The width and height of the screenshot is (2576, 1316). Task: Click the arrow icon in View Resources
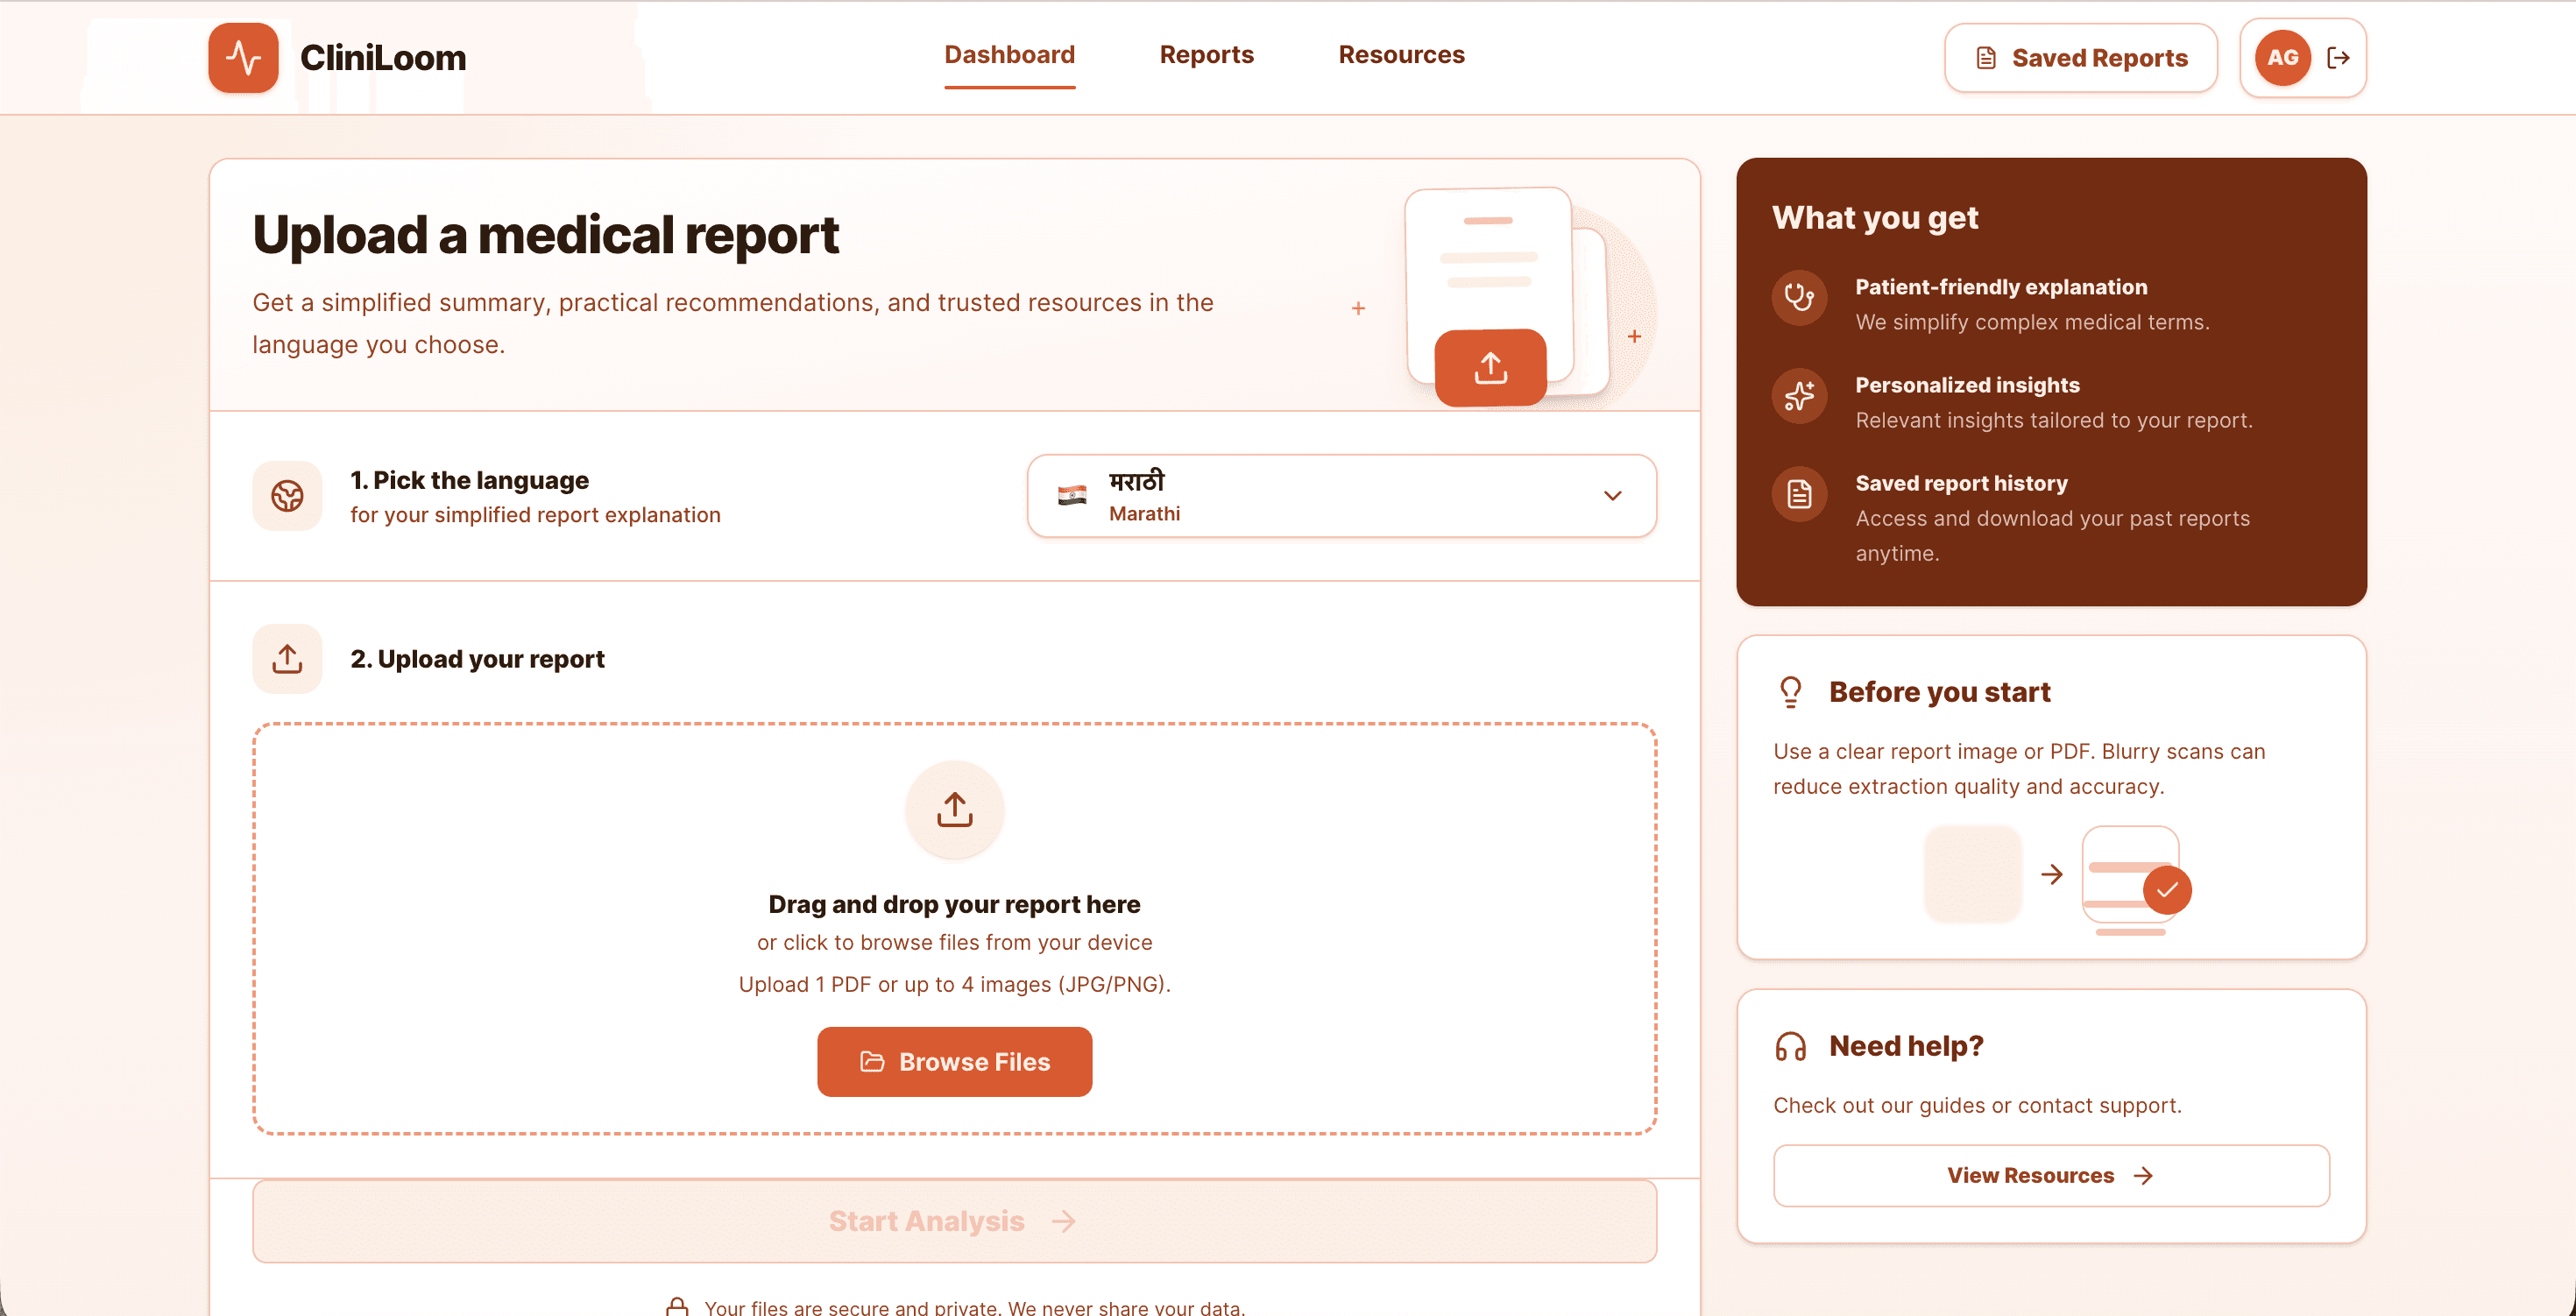point(2142,1176)
